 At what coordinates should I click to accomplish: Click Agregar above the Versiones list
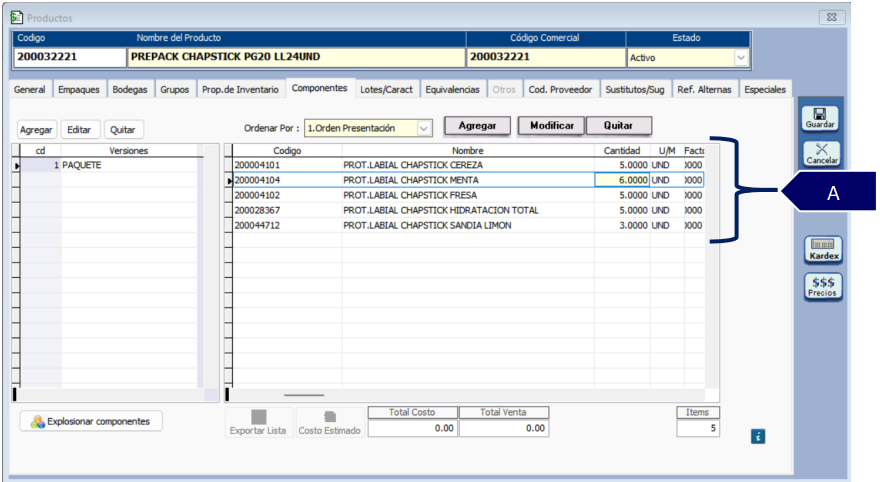[x=36, y=130]
